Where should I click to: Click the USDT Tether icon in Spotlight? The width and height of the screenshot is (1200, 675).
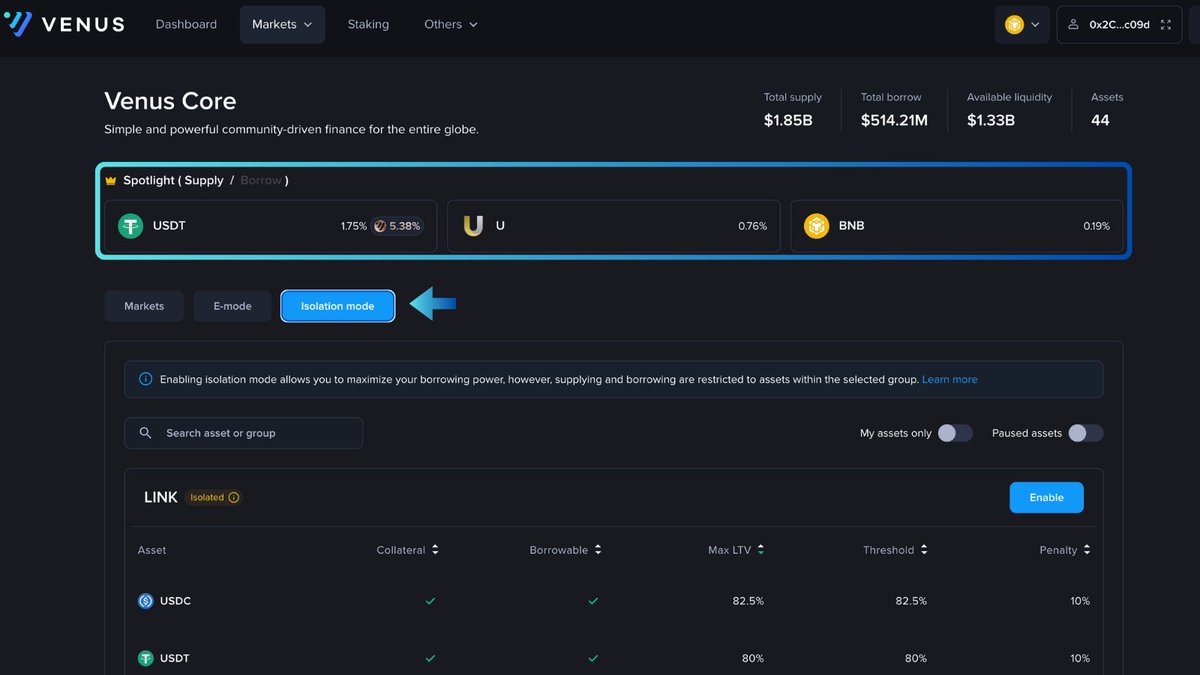click(x=130, y=226)
